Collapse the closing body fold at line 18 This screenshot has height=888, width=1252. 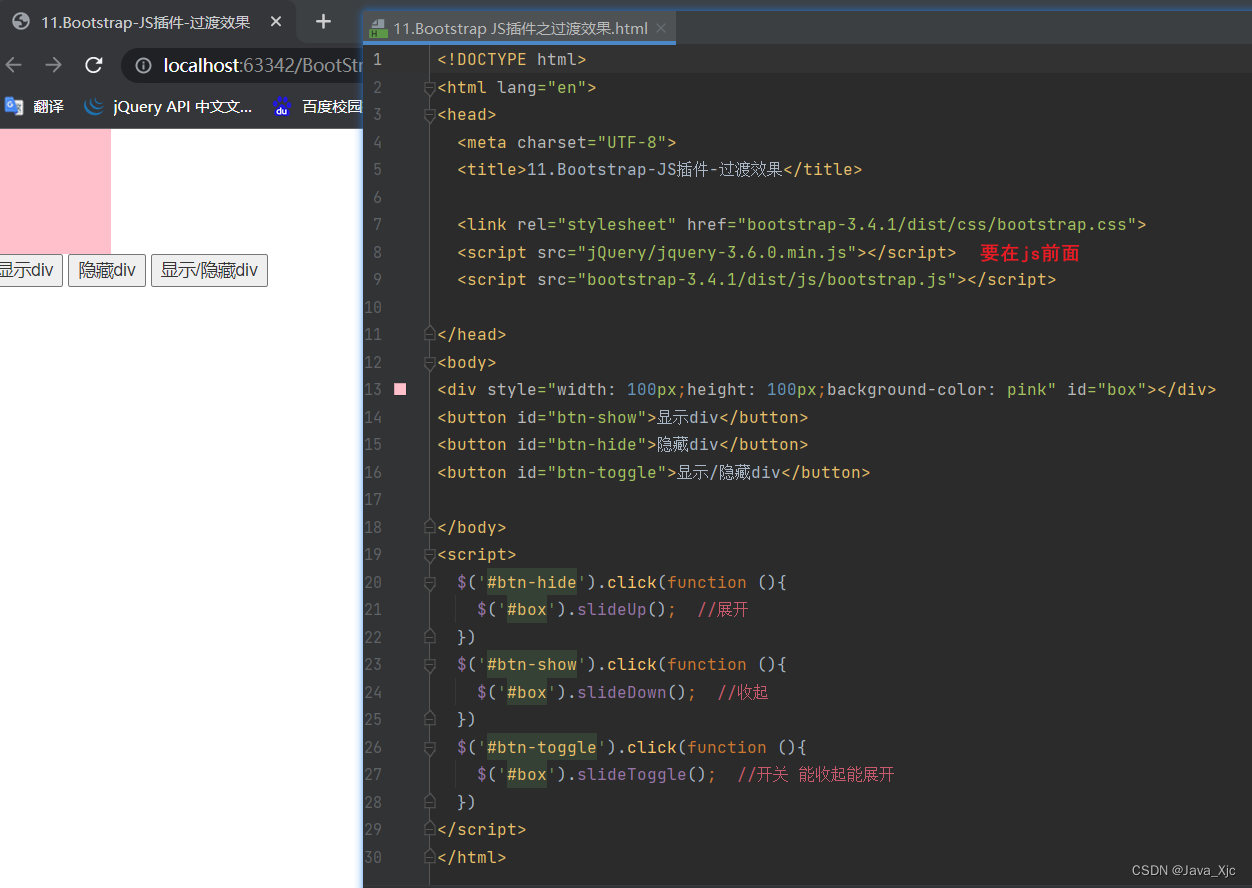pos(430,527)
